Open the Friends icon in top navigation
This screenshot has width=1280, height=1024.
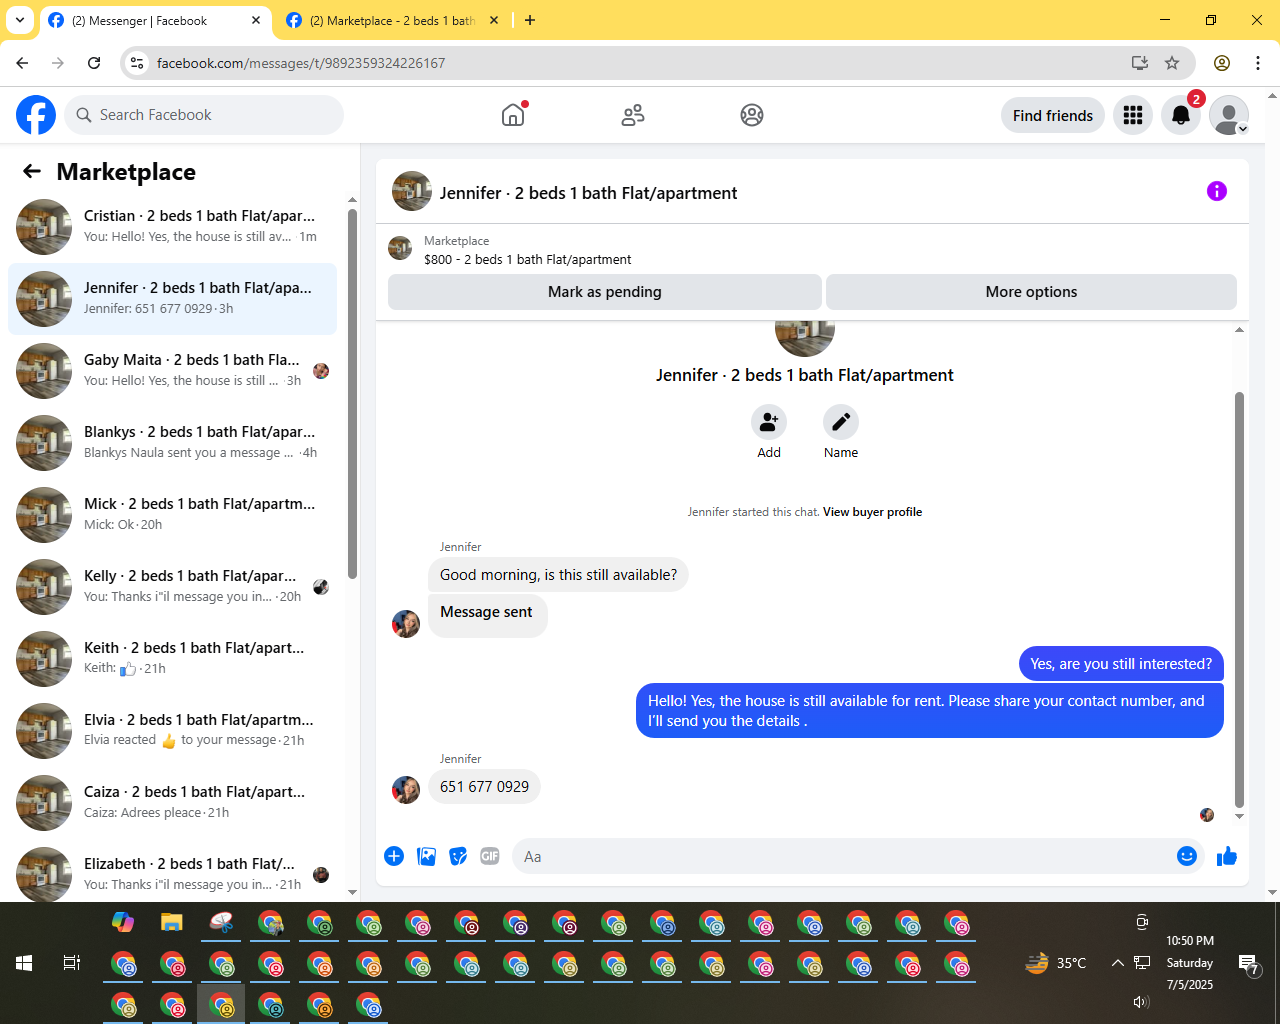633,115
